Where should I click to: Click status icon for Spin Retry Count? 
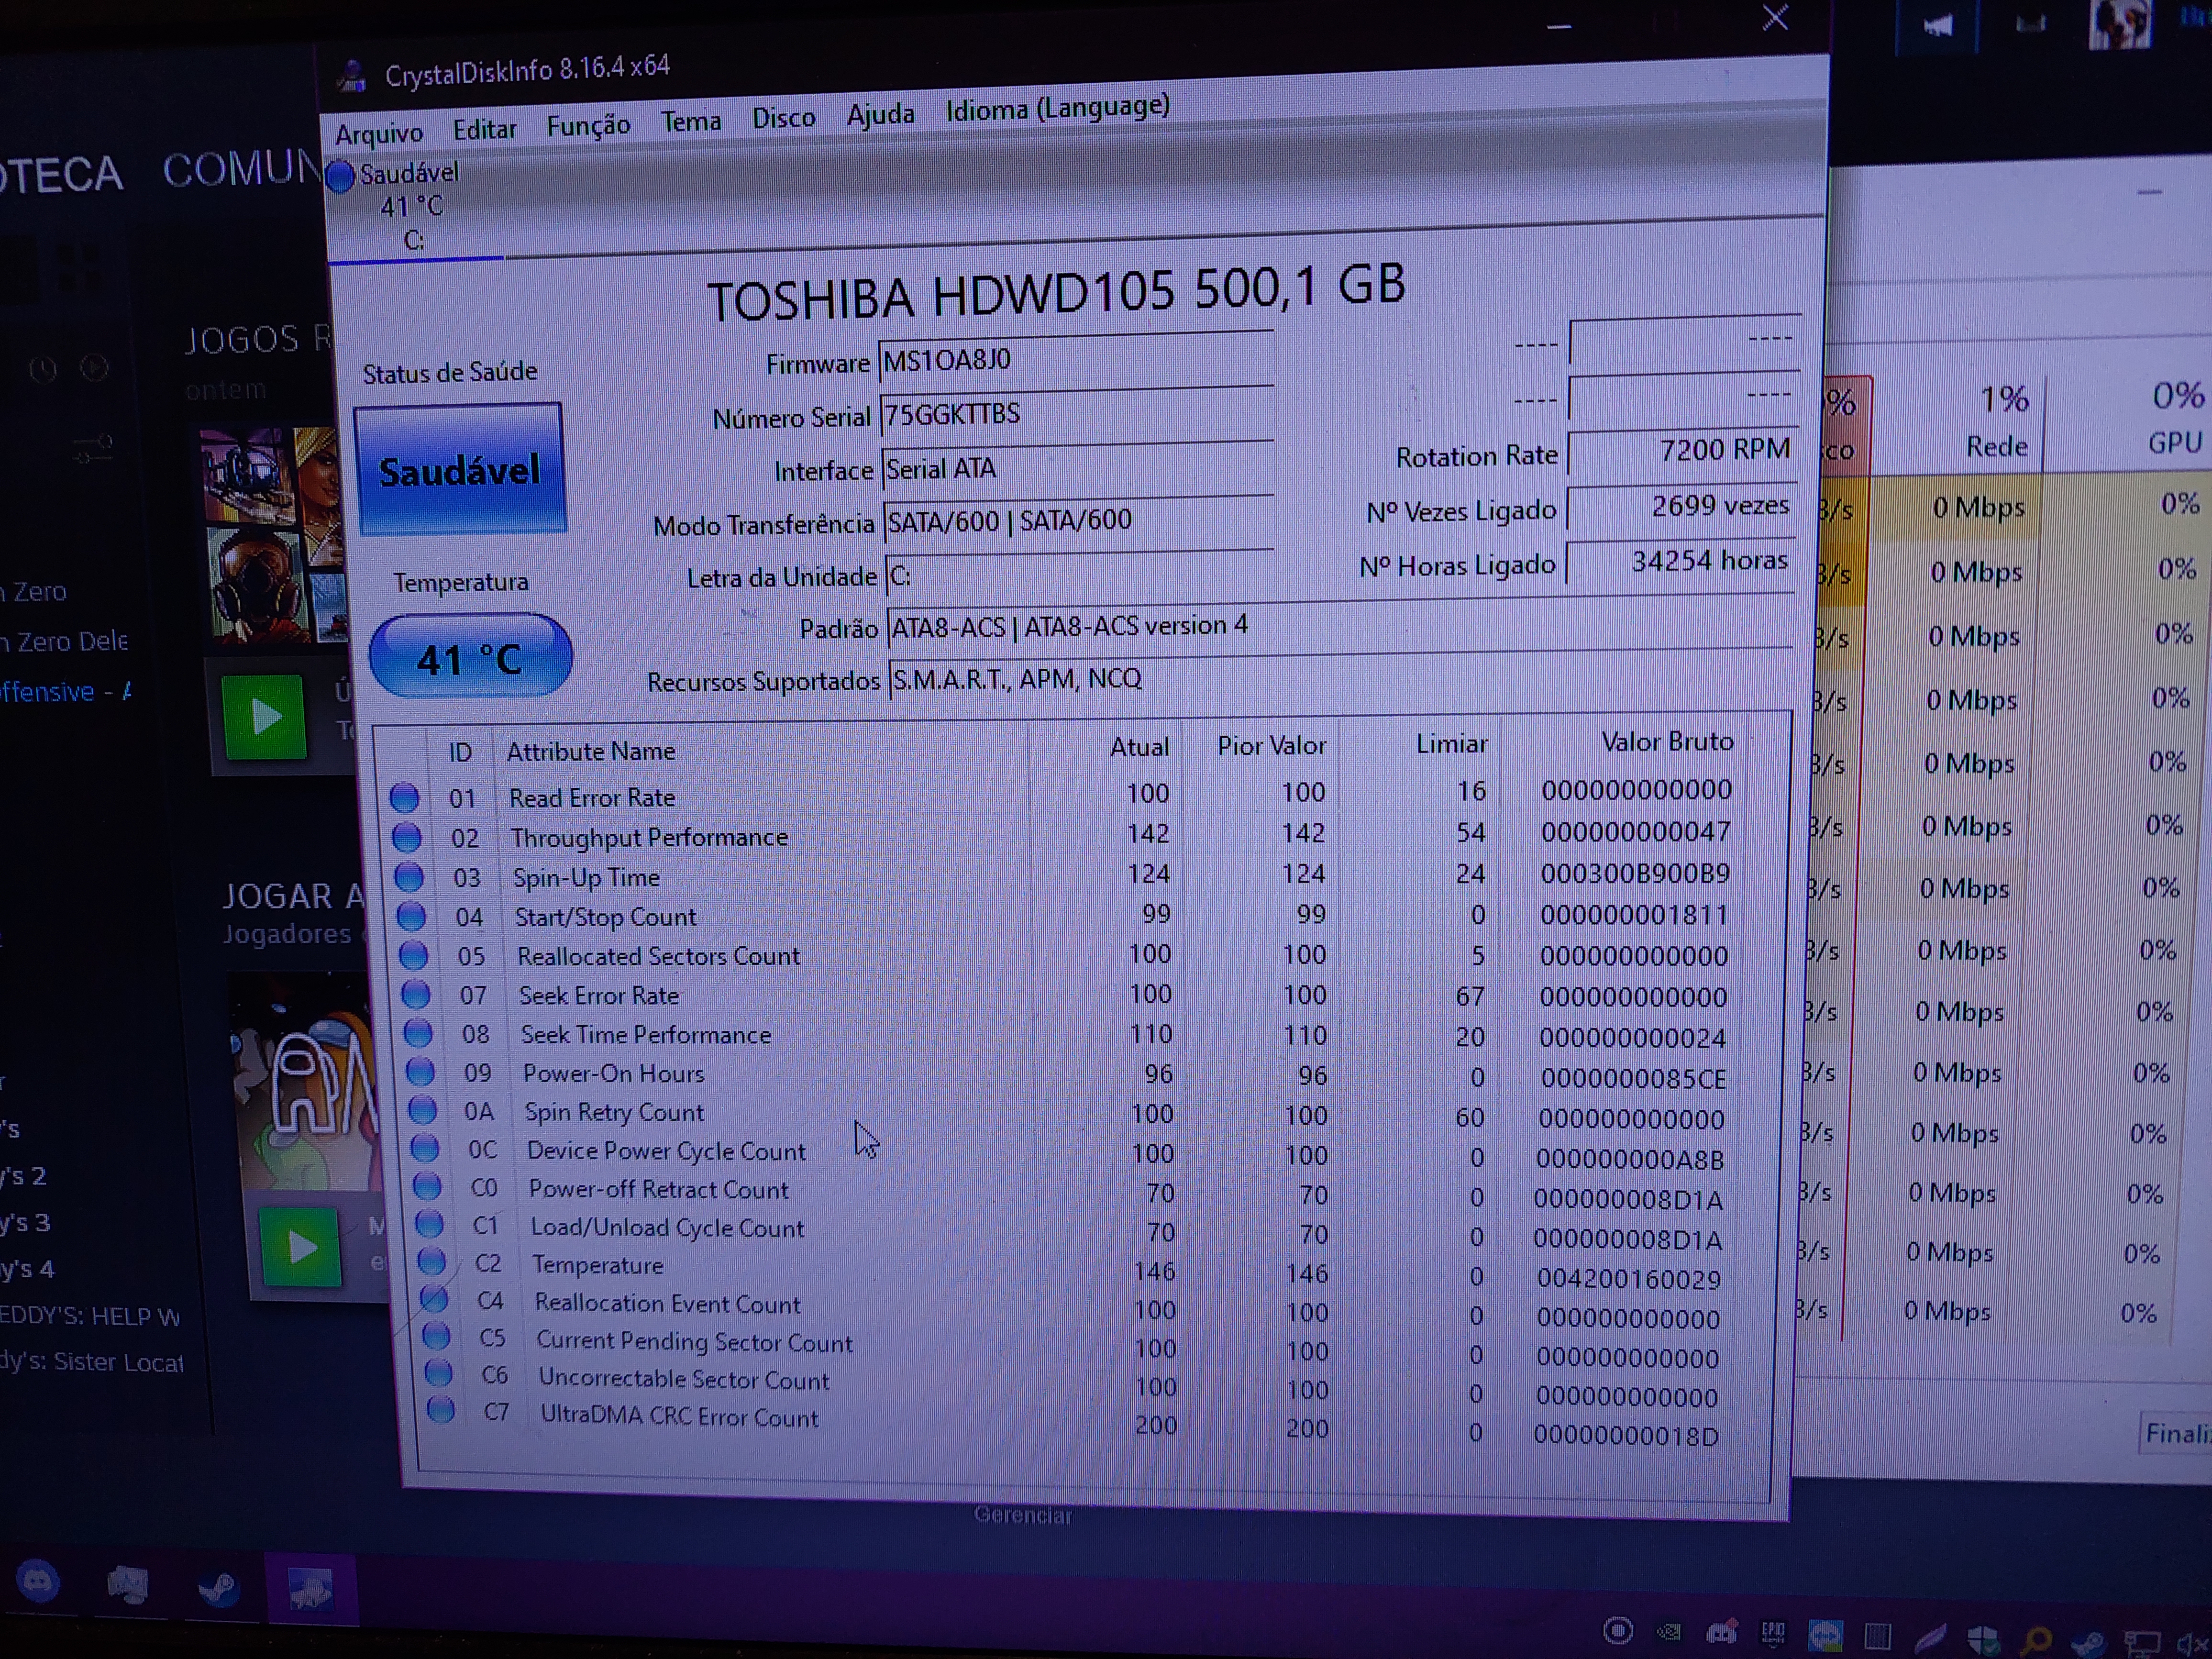(x=422, y=1110)
